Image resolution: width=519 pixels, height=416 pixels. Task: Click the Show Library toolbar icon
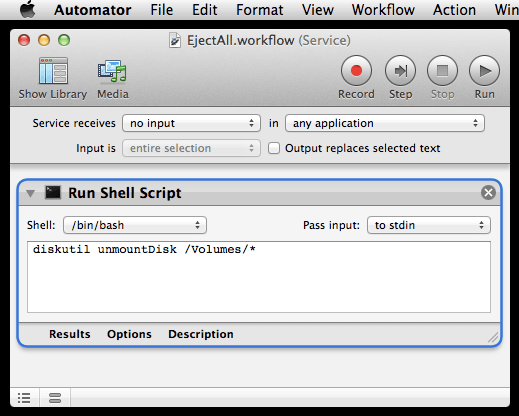pyautogui.click(x=53, y=71)
